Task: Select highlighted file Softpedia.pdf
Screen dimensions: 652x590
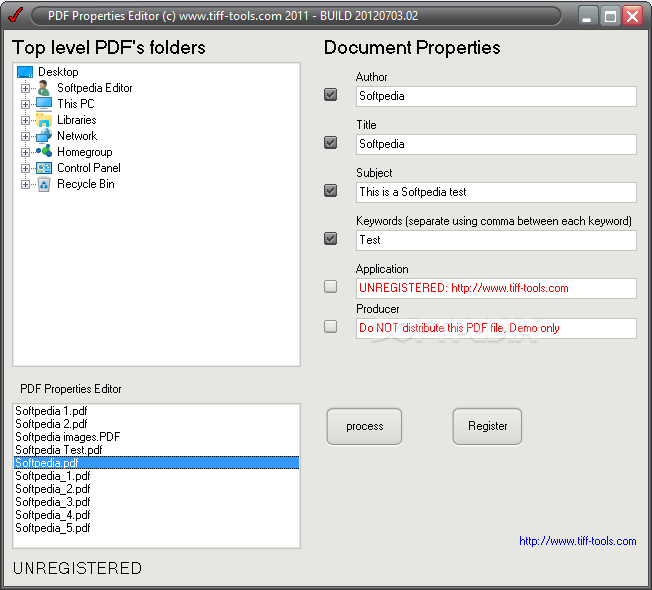Action: (156, 463)
